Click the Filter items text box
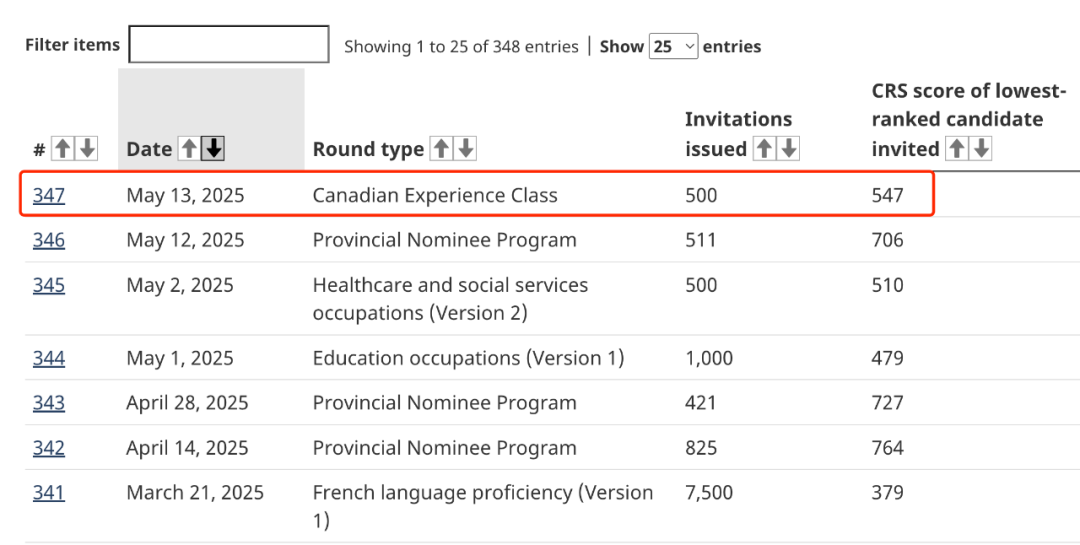Viewport: 1080px width, 545px height. [x=229, y=45]
